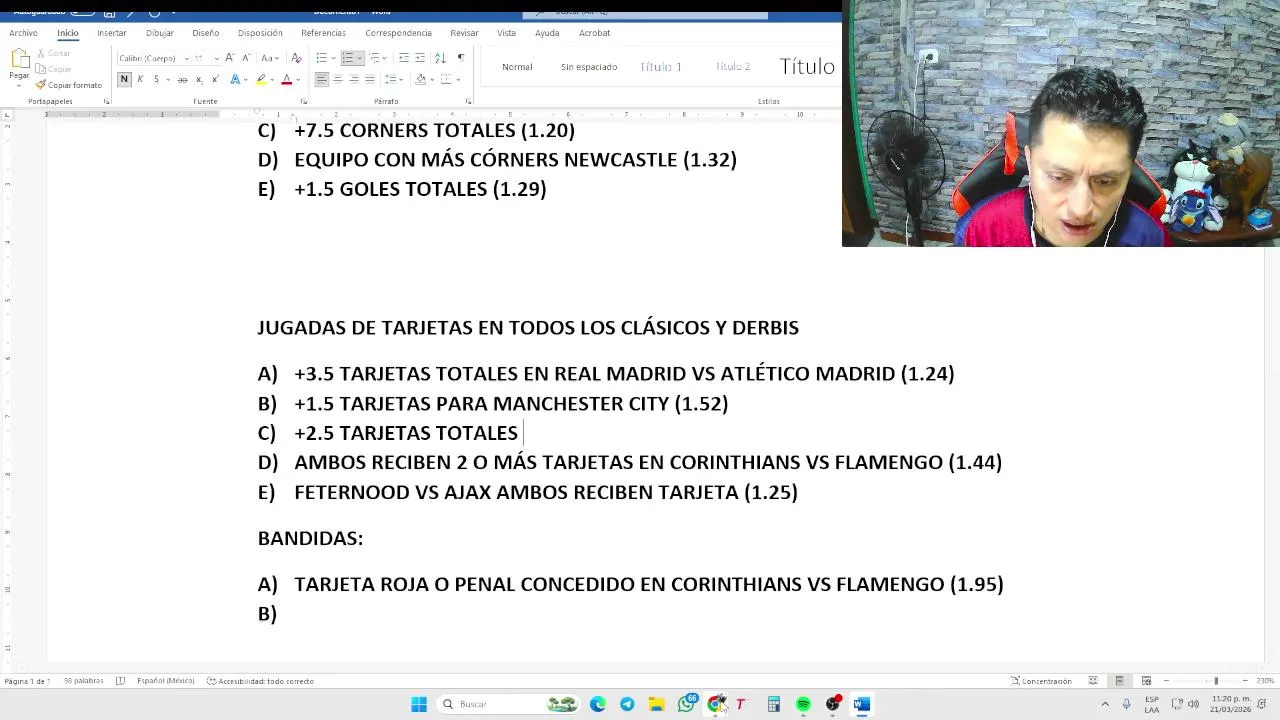
Task: Open line spacing options
Action: pyautogui.click(x=394, y=79)
